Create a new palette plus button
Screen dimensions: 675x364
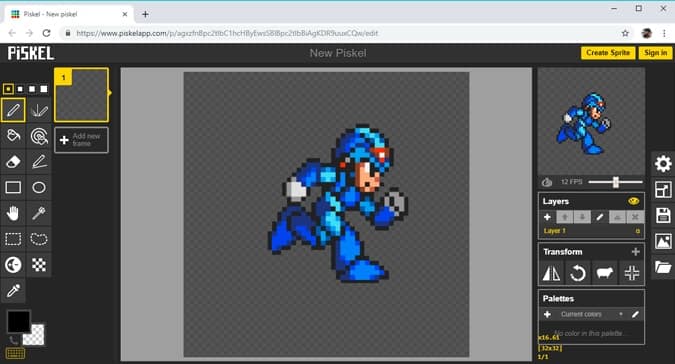pyautogui.click(x=547, y=314)
